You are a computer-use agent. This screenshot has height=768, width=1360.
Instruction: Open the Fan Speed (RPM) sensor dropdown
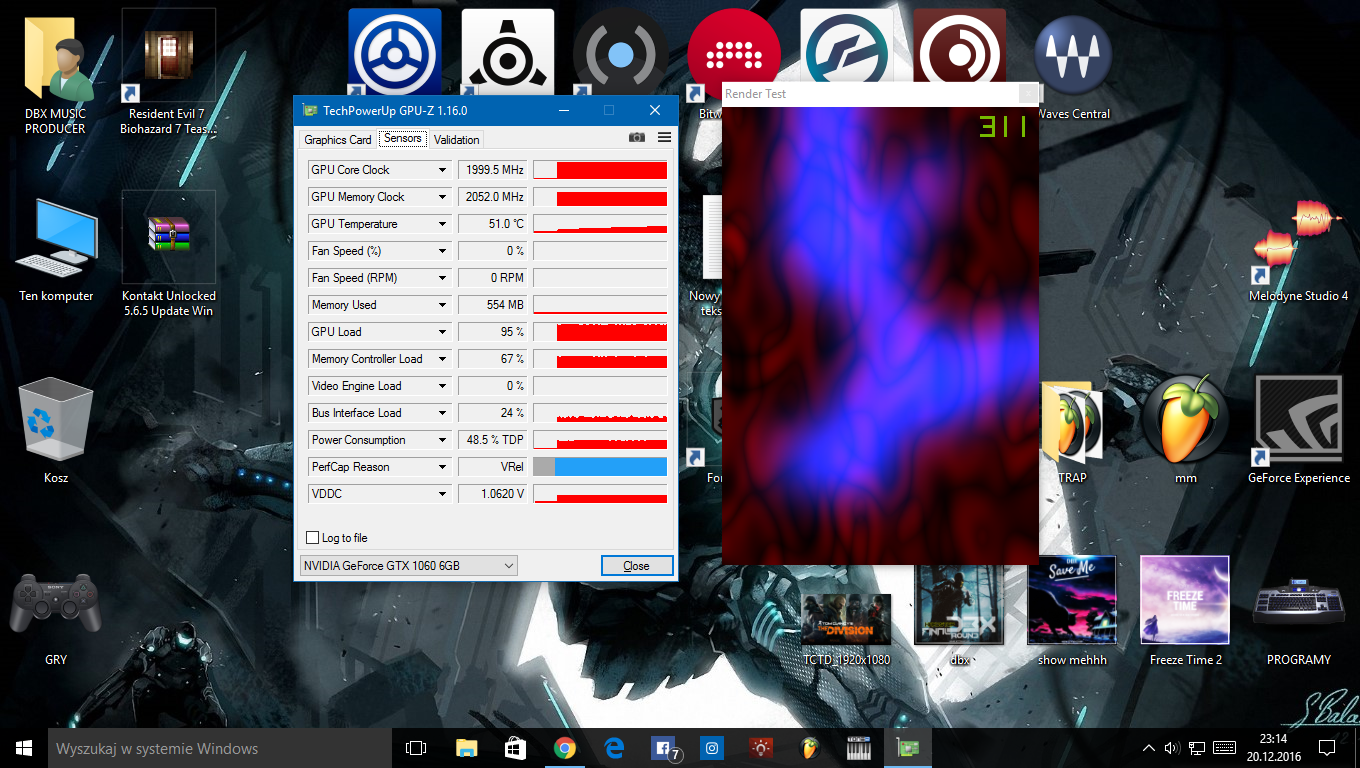(x=442, y=278)
